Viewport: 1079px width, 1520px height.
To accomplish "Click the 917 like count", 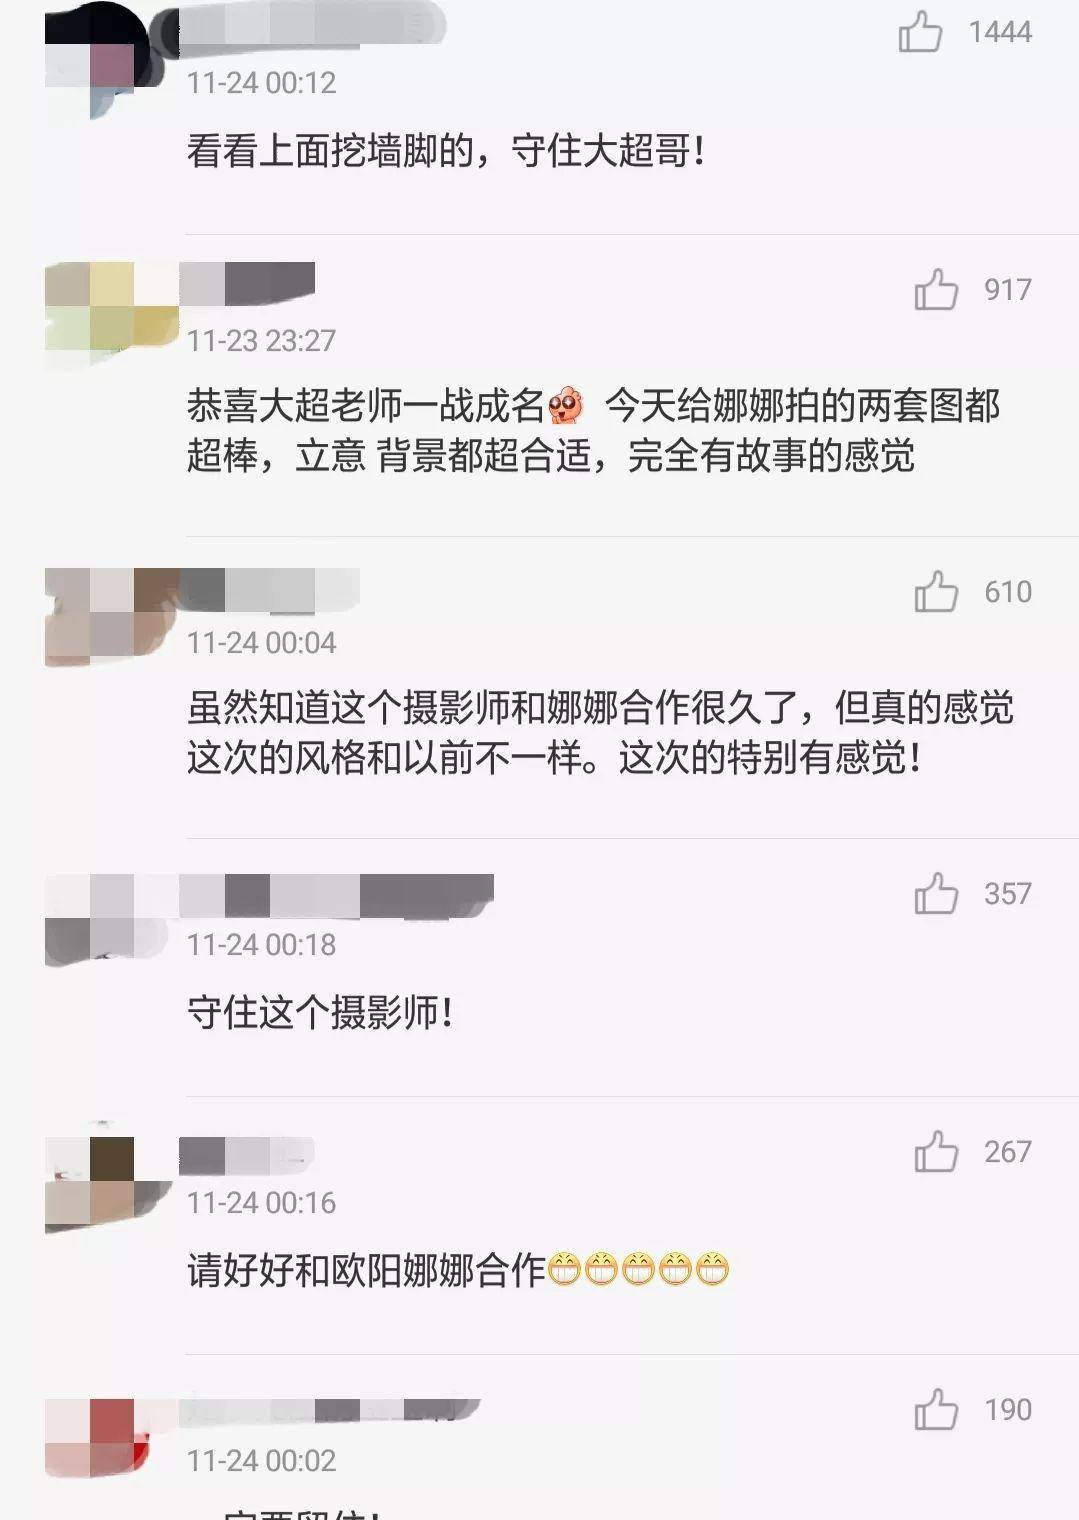I will (1008, 290).
